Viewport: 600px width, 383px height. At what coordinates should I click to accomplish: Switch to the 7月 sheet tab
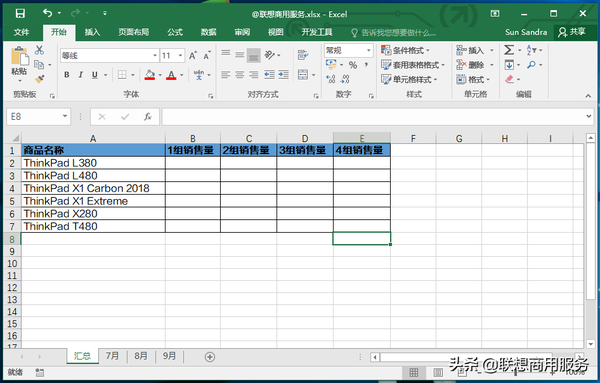(112, 356)
